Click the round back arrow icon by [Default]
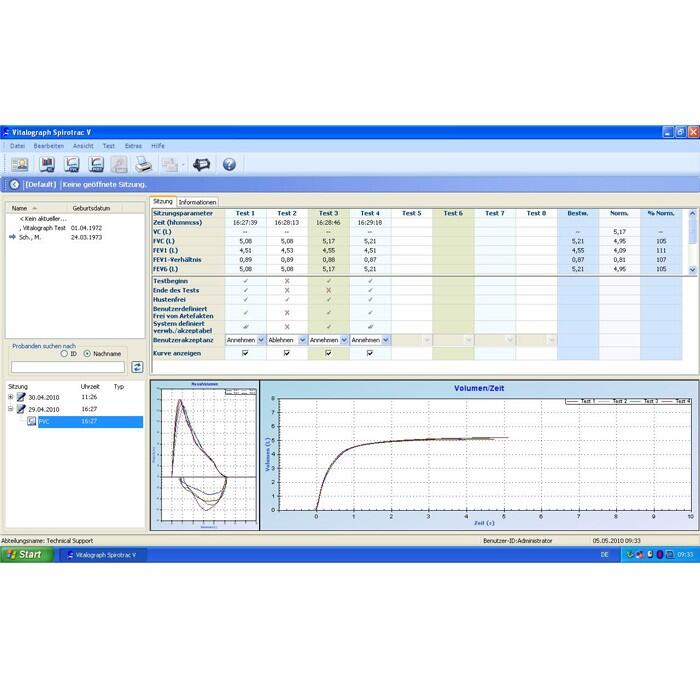This screenshot has height=700, width=700. click(x=14, y=184)
